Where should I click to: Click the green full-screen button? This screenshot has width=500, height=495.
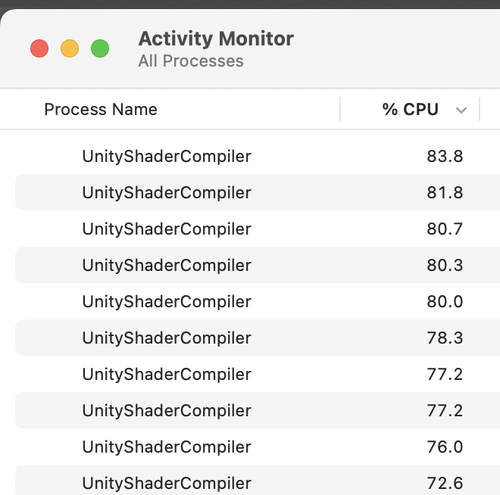(100, 48)
